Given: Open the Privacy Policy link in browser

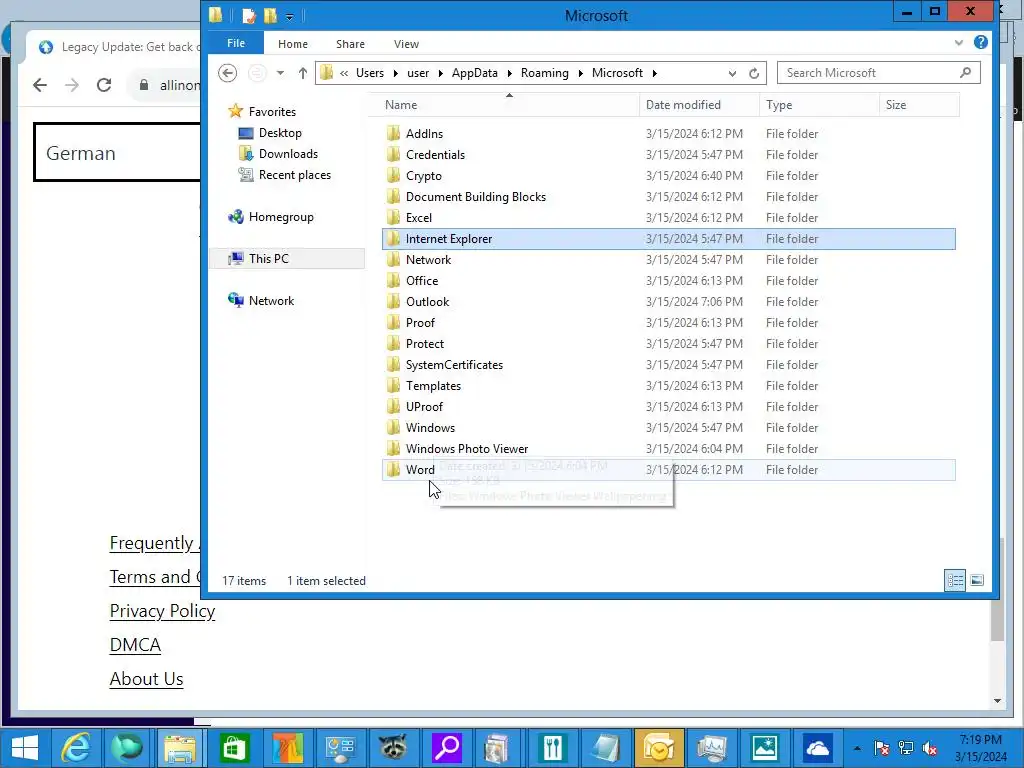Looking at the screenshot, I should (x=162, y=611).
